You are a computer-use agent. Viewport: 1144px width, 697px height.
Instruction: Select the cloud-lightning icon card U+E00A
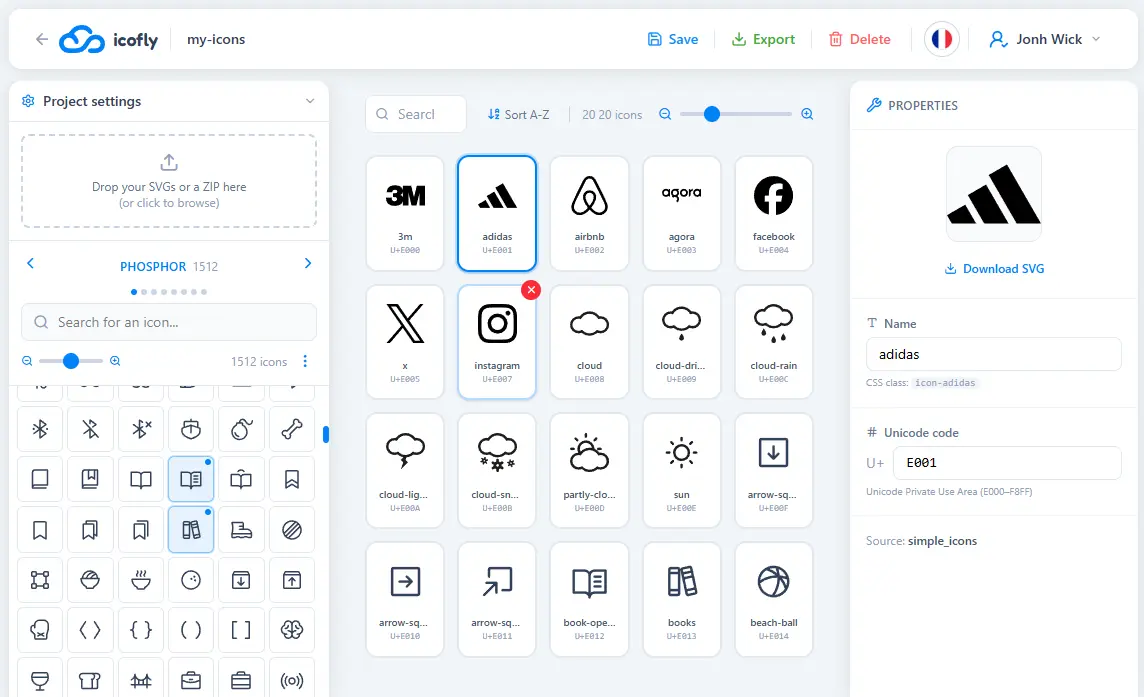[x=405, y=471]
